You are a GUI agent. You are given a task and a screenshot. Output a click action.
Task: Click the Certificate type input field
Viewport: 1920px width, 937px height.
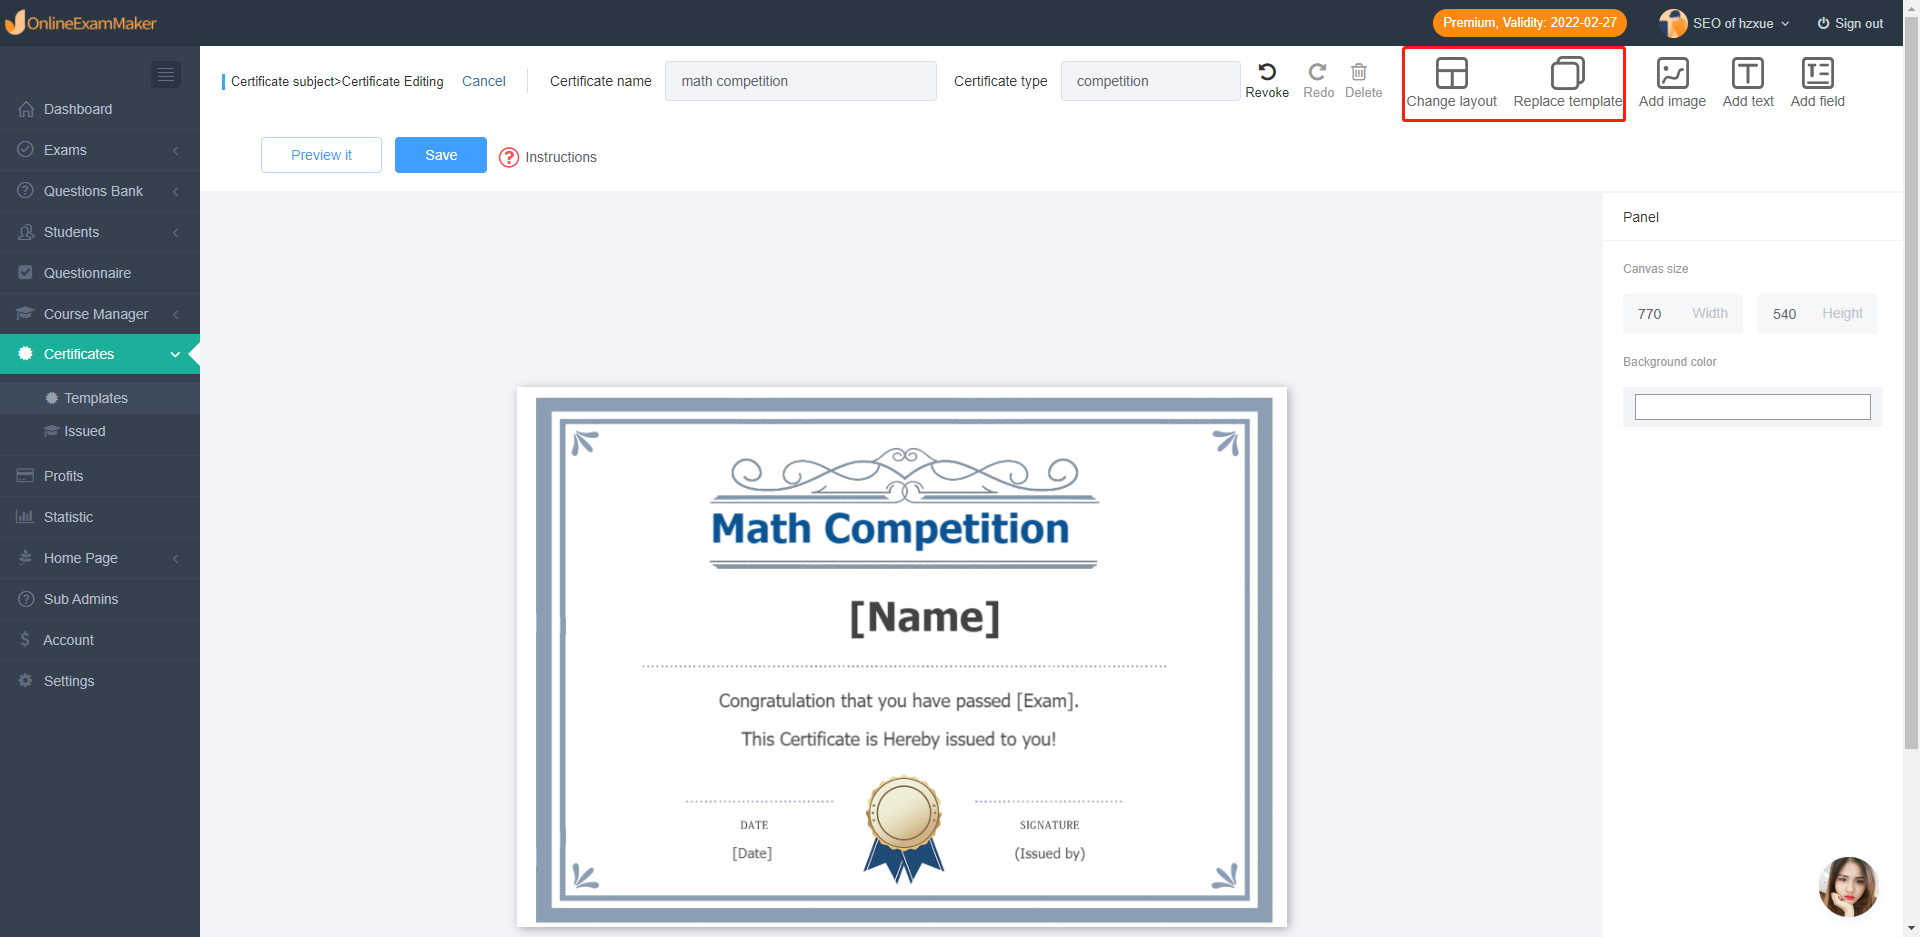[x=1150, y=81]
